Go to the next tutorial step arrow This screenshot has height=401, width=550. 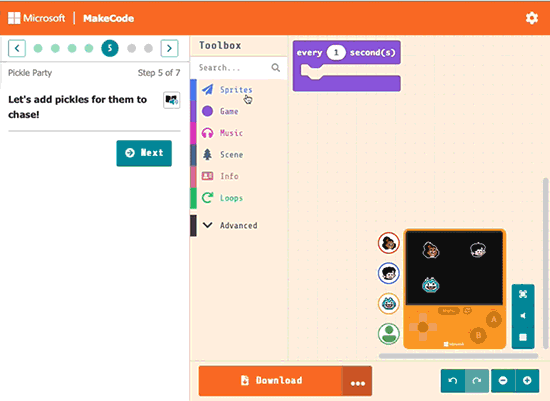point(169,48)
